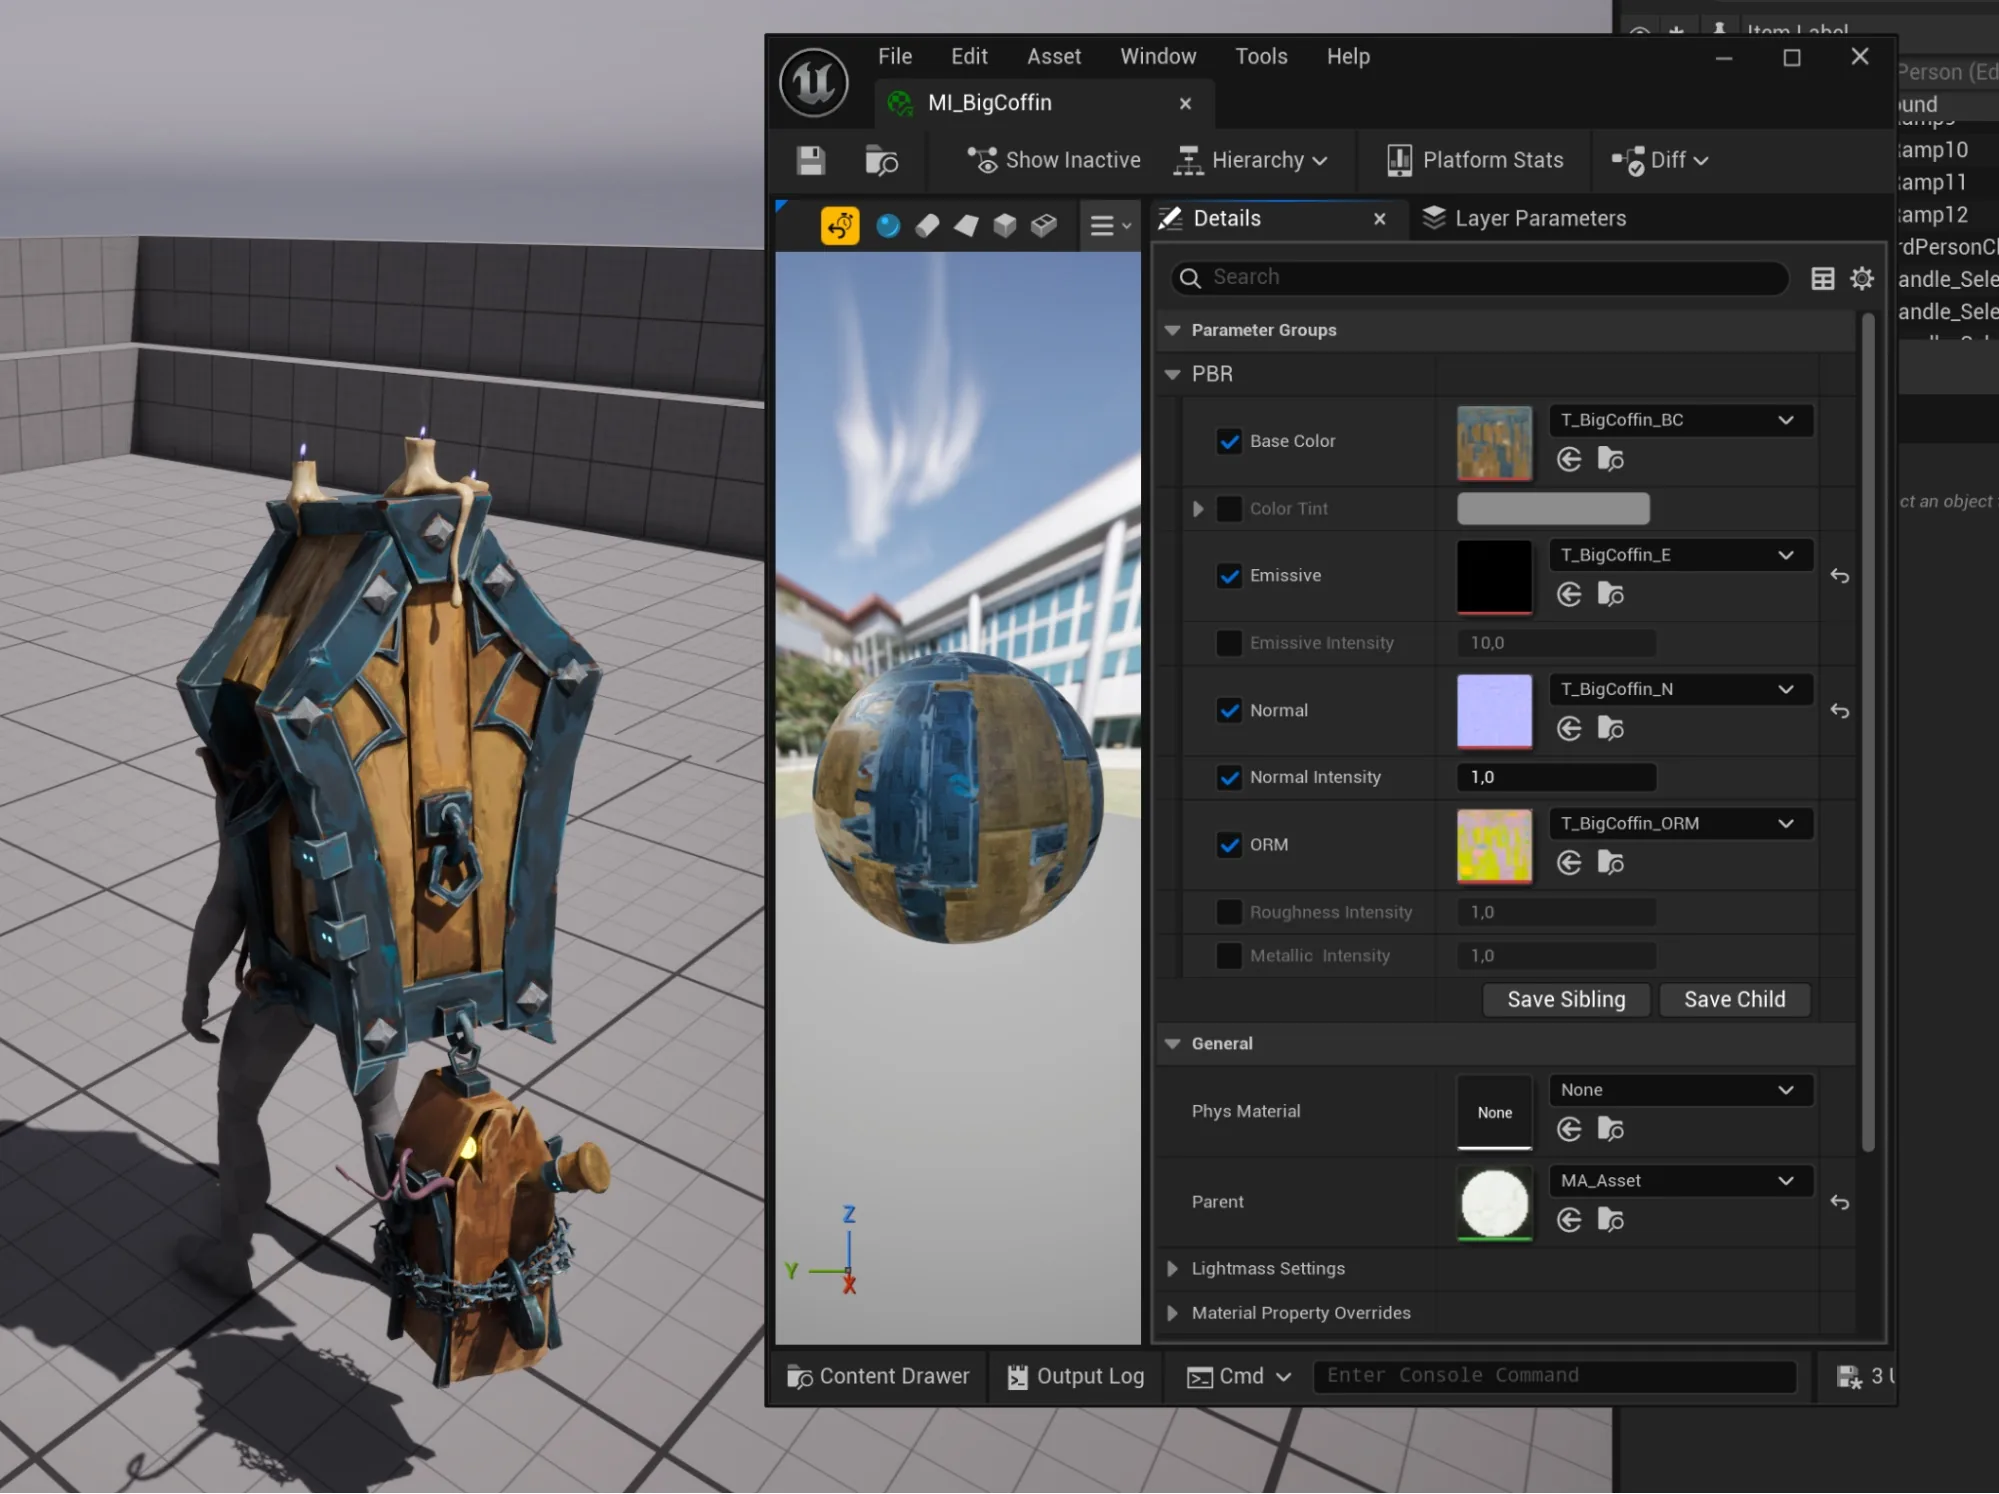Browse to T_BigCoffin_ORM texture
Viewport: 1999px width, 1494px height.
(x=1610, y=863)
